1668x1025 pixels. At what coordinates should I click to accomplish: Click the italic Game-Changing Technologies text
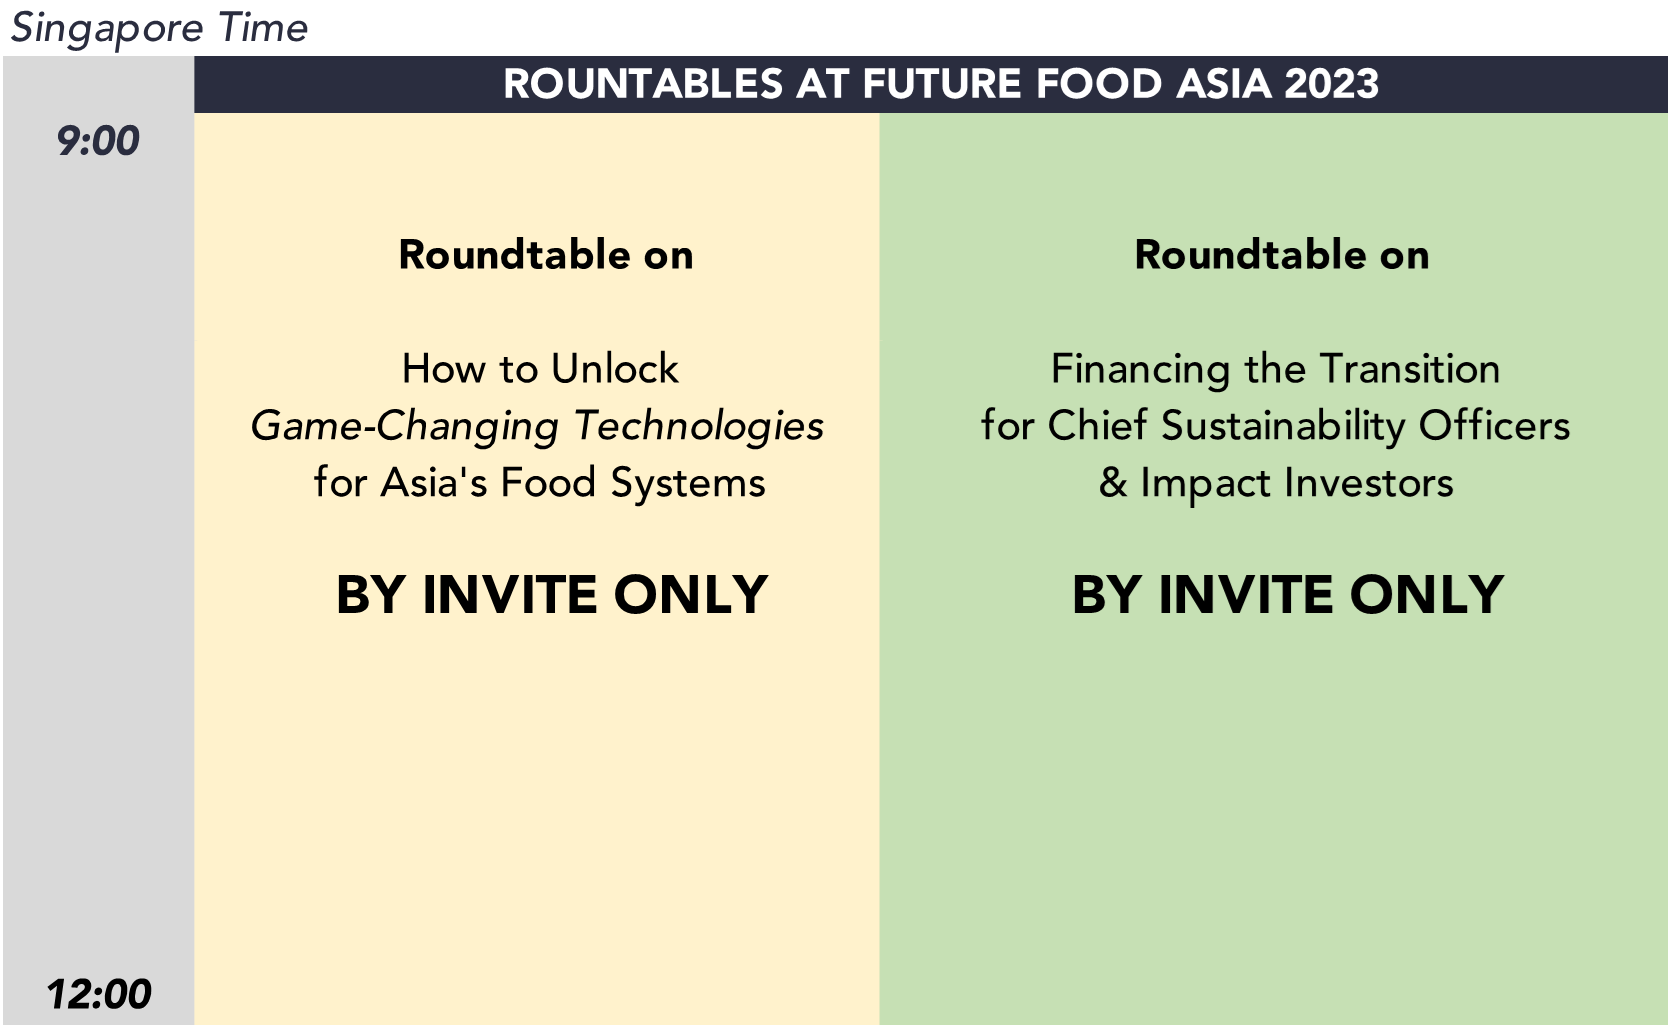[x=537, y=426]
